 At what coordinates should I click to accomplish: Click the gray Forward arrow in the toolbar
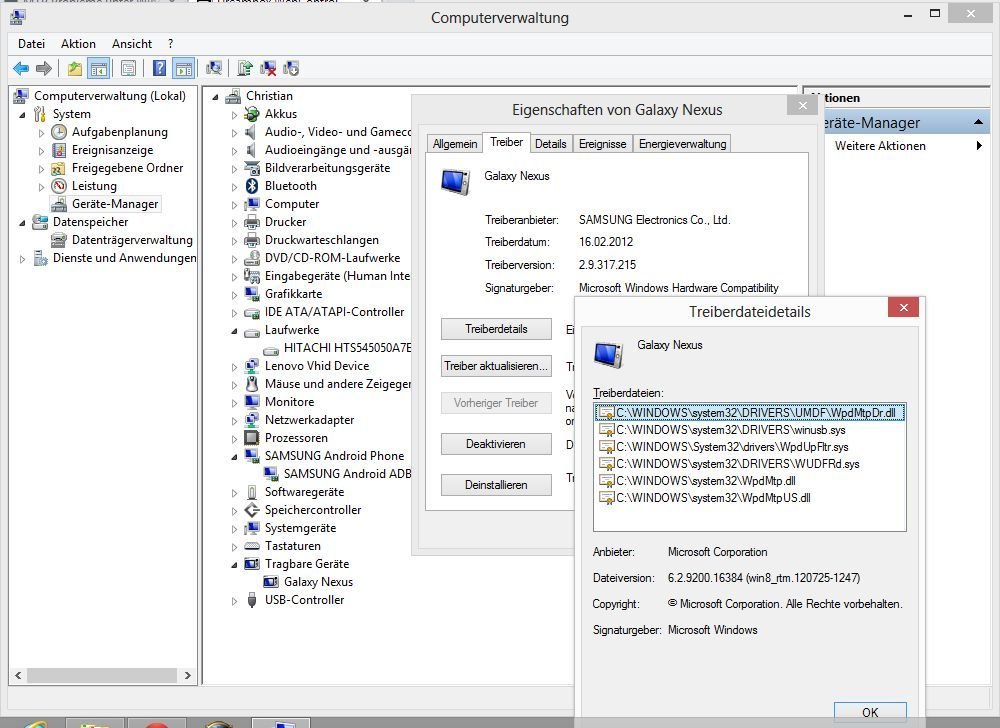click(x=43, y=68)
